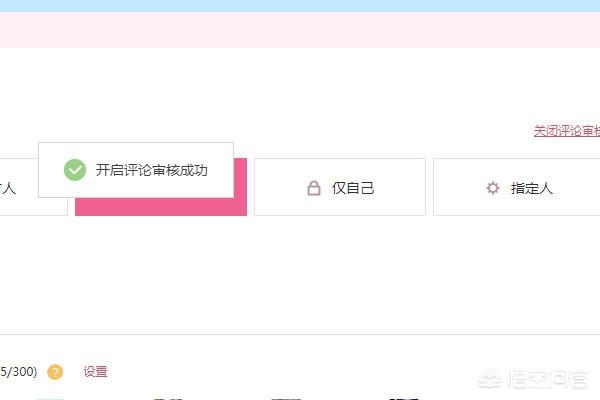This screenshot has width=600, height=400.
Task: Select the 指定人 visibility option
Action: [517, 187]
